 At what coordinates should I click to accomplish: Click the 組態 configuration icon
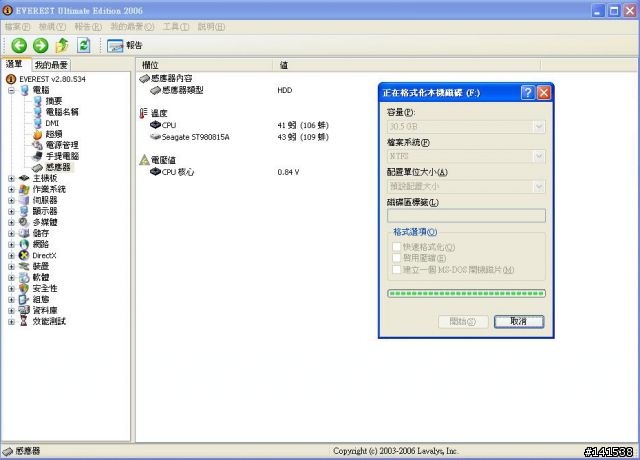pyautogui.click(x=24, y=299)
